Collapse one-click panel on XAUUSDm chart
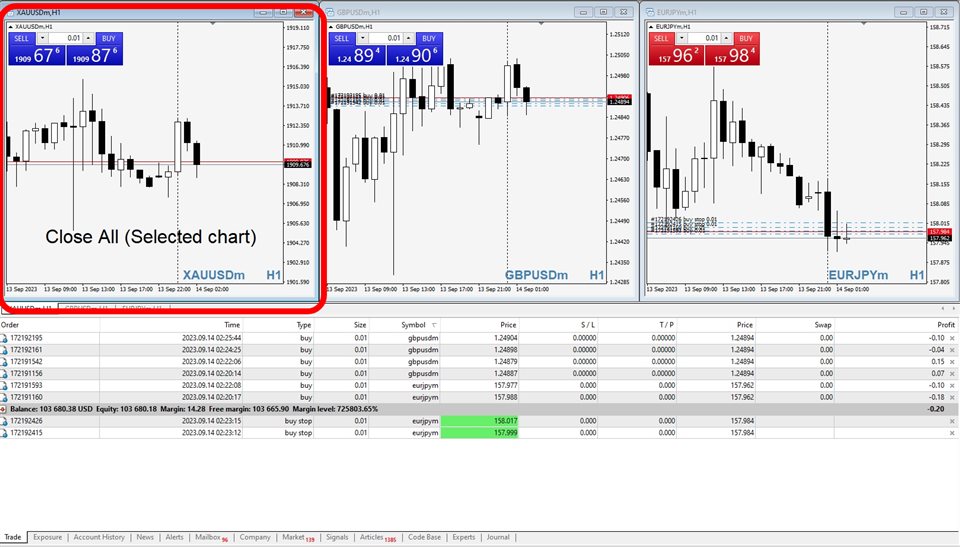This screenshot has height=547, width=960. click(11, 27)
